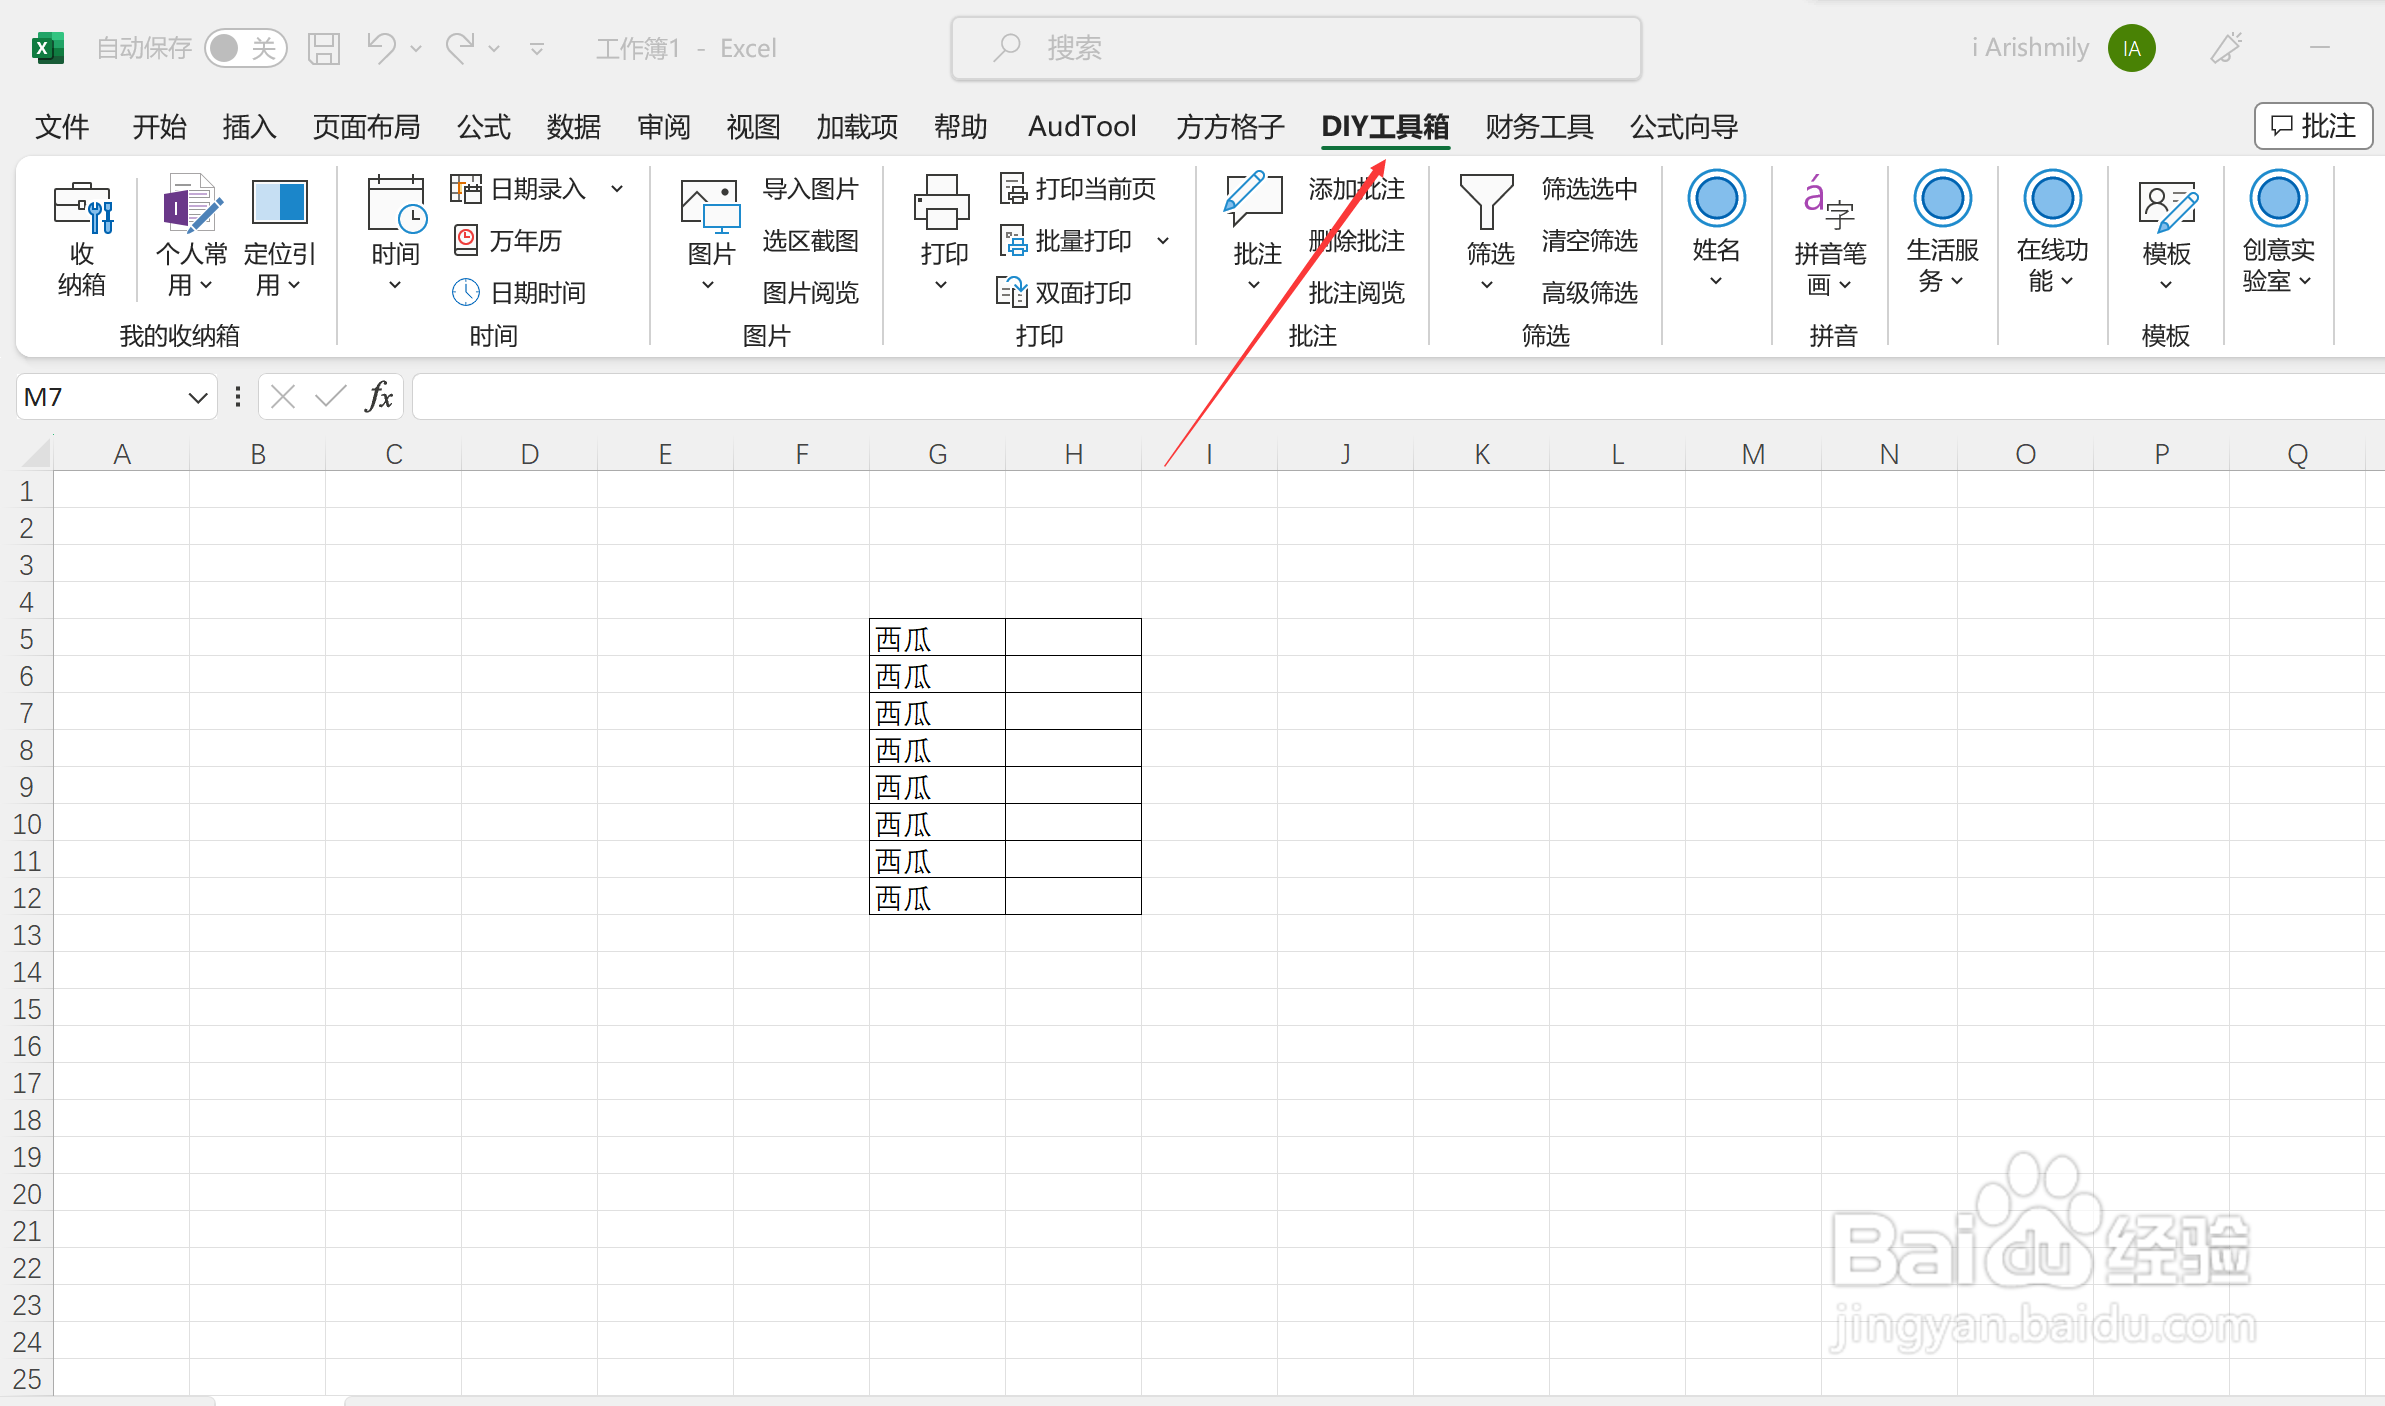Click 导入图片 import picture
Viewport: 2385px width, 1406px height.
pyautogui.click(x=811, y=188)
